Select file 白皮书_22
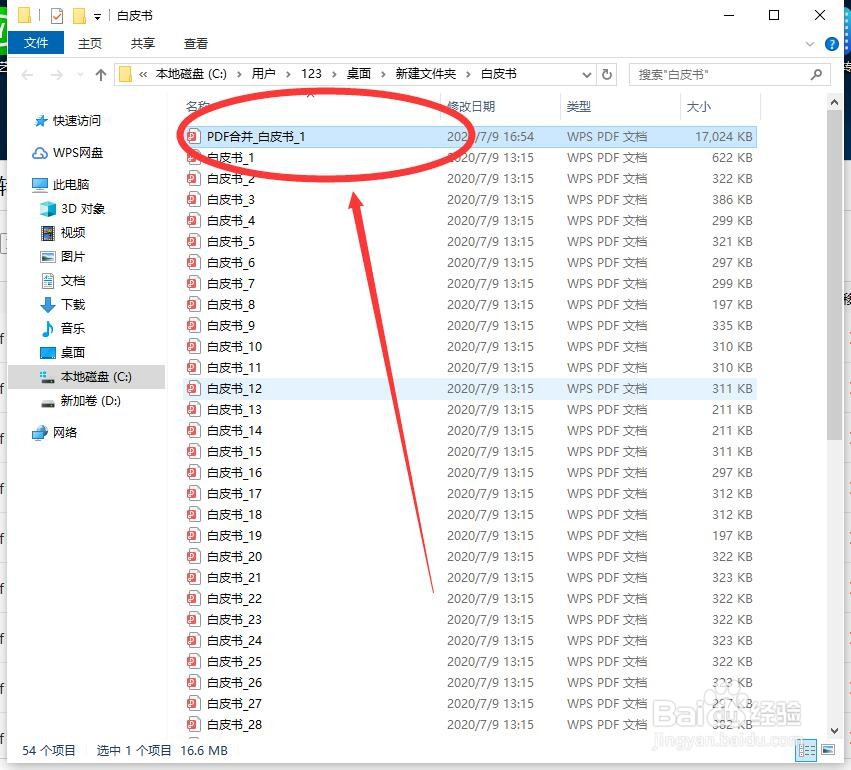851x770 pixels. coord(470,599)
